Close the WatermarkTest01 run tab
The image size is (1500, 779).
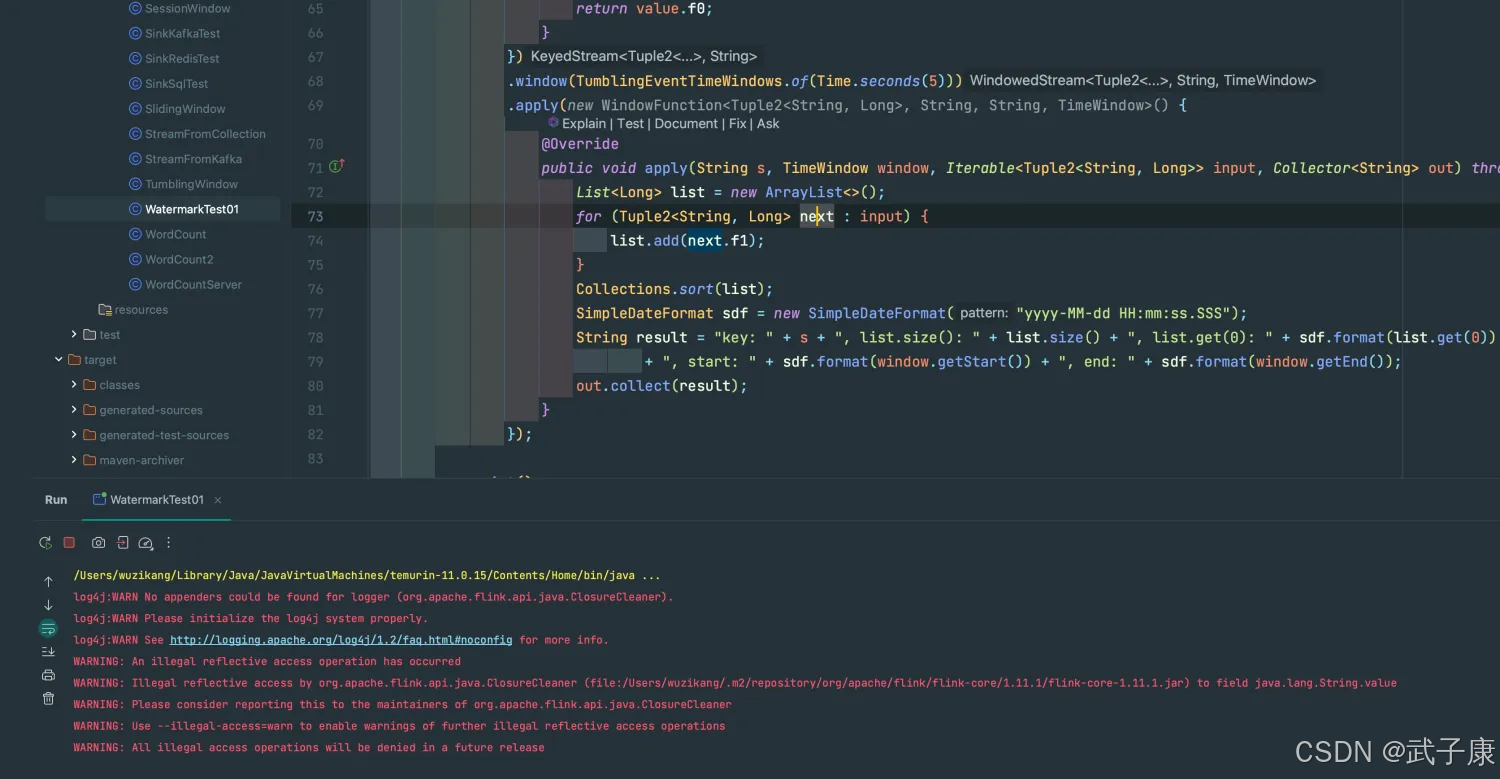pyautogui.click(x=218, y=500)
